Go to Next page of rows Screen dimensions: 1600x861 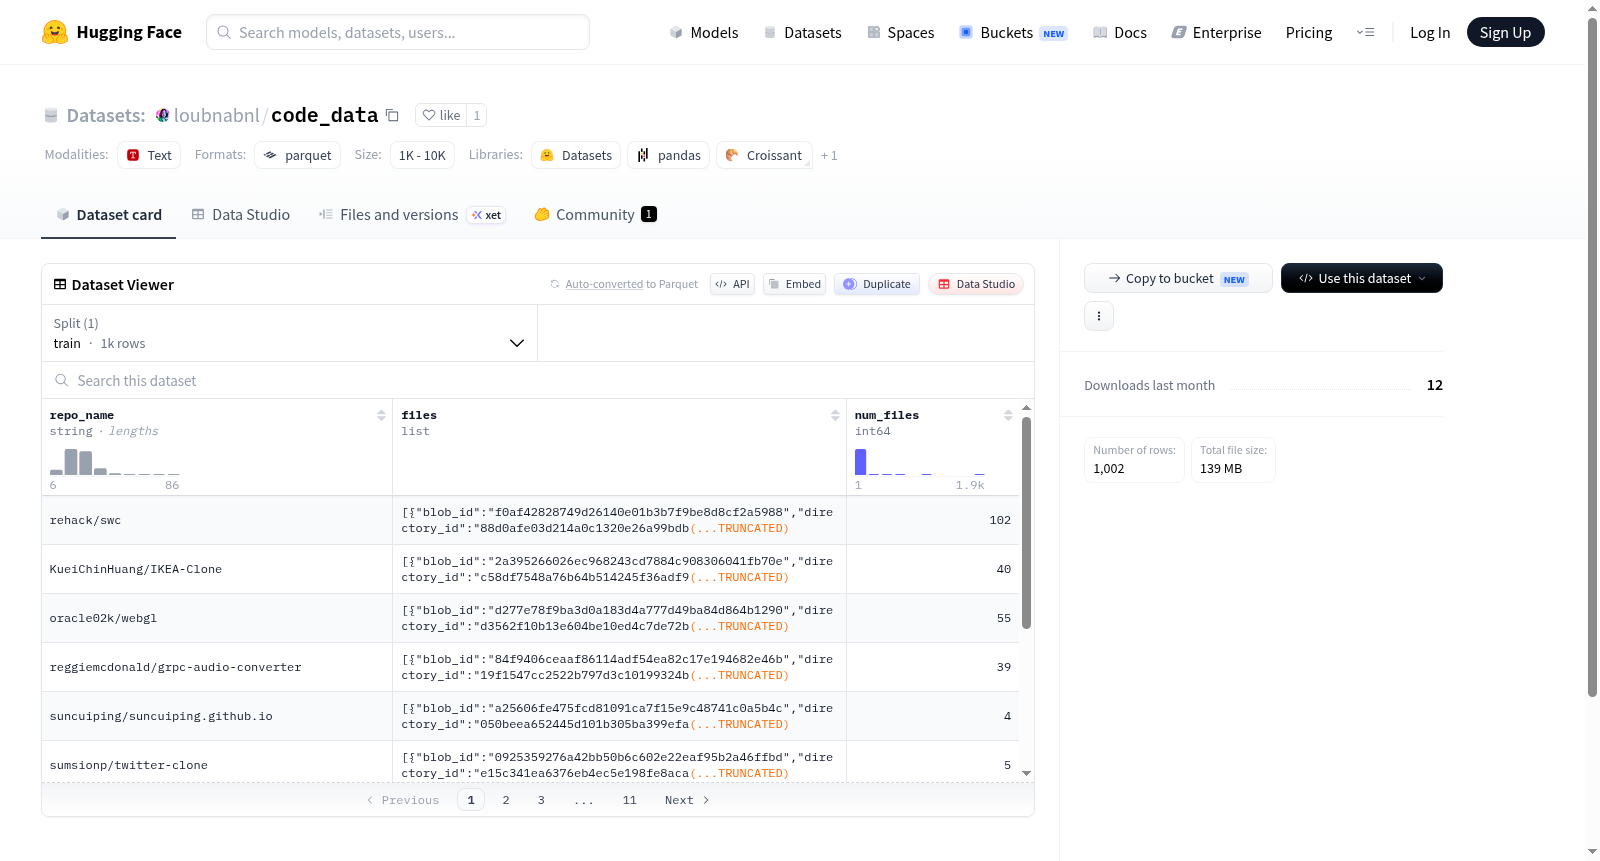pos(687,800)
